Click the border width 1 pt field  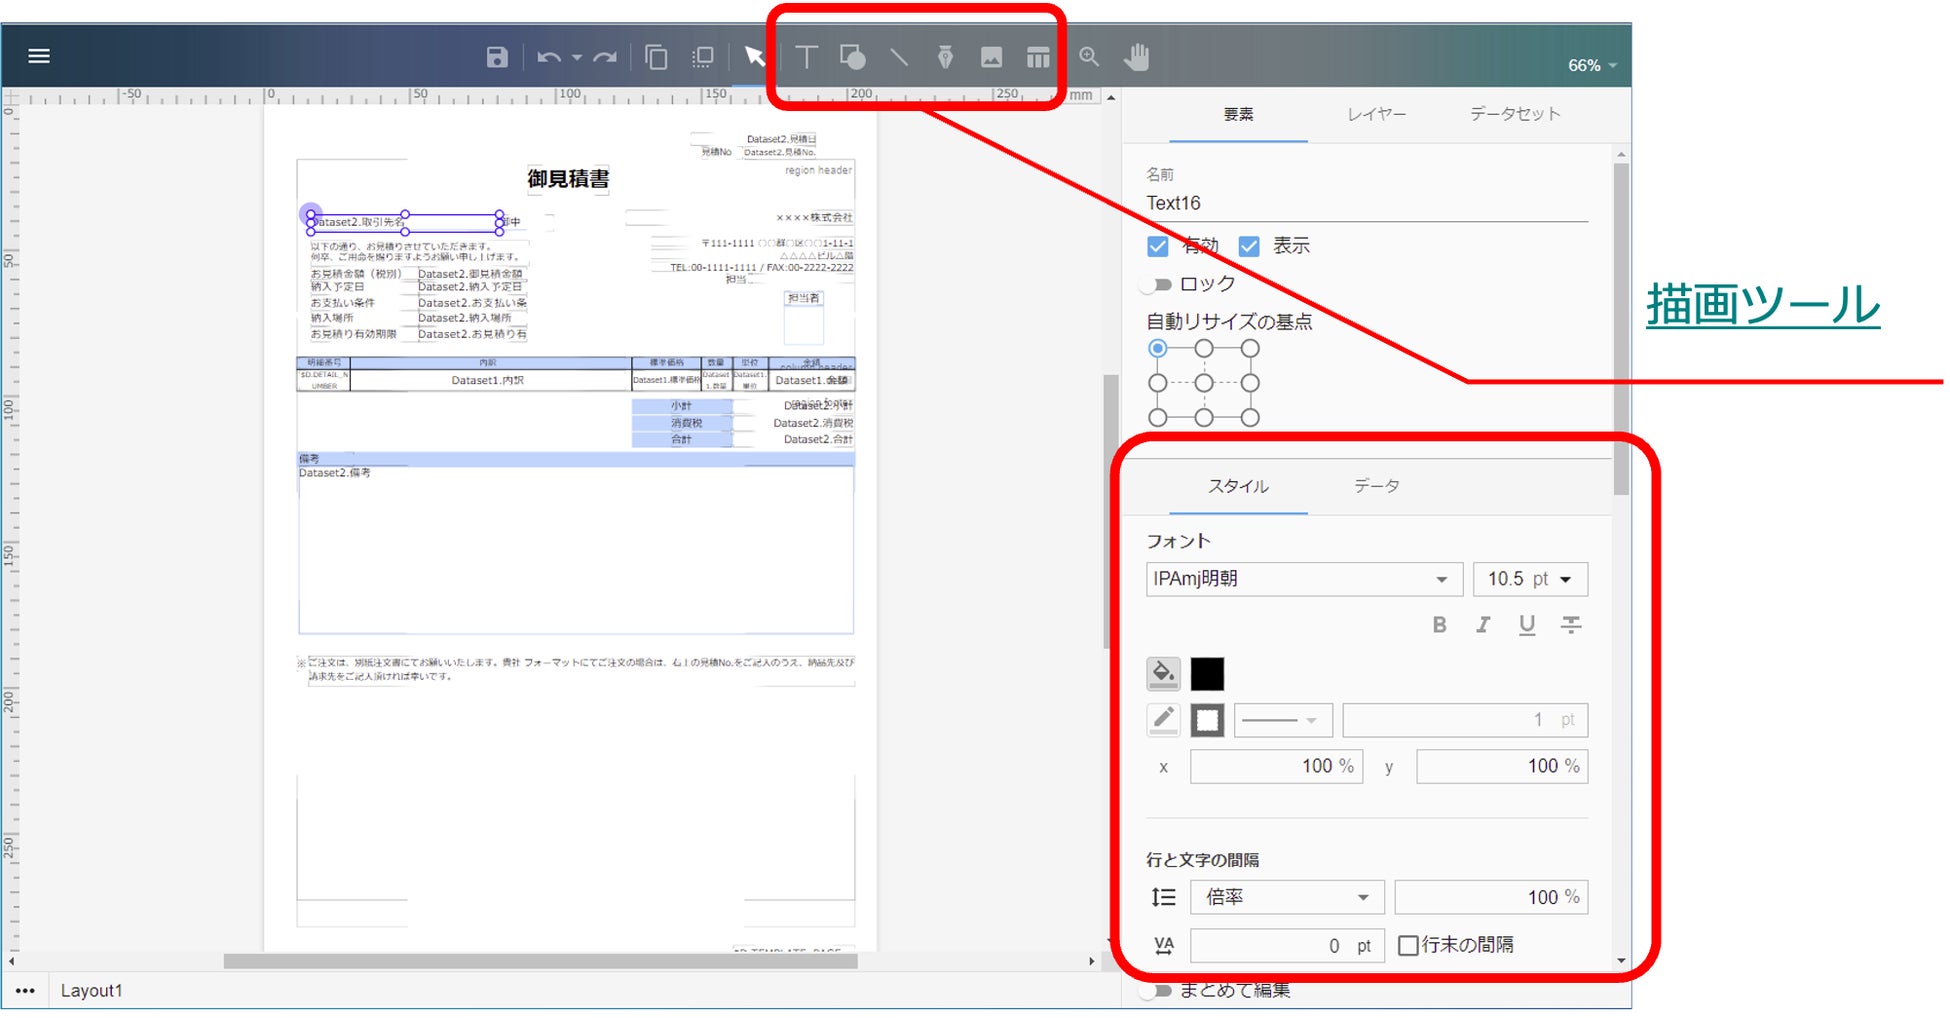pos(1465,720)
